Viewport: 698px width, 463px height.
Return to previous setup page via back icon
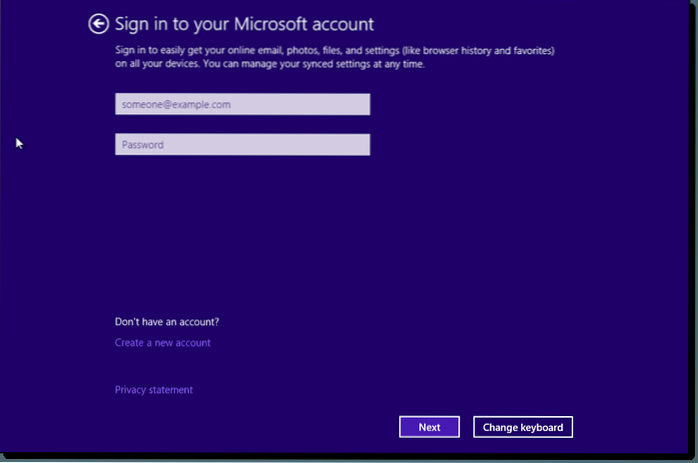tap(98, 24)
